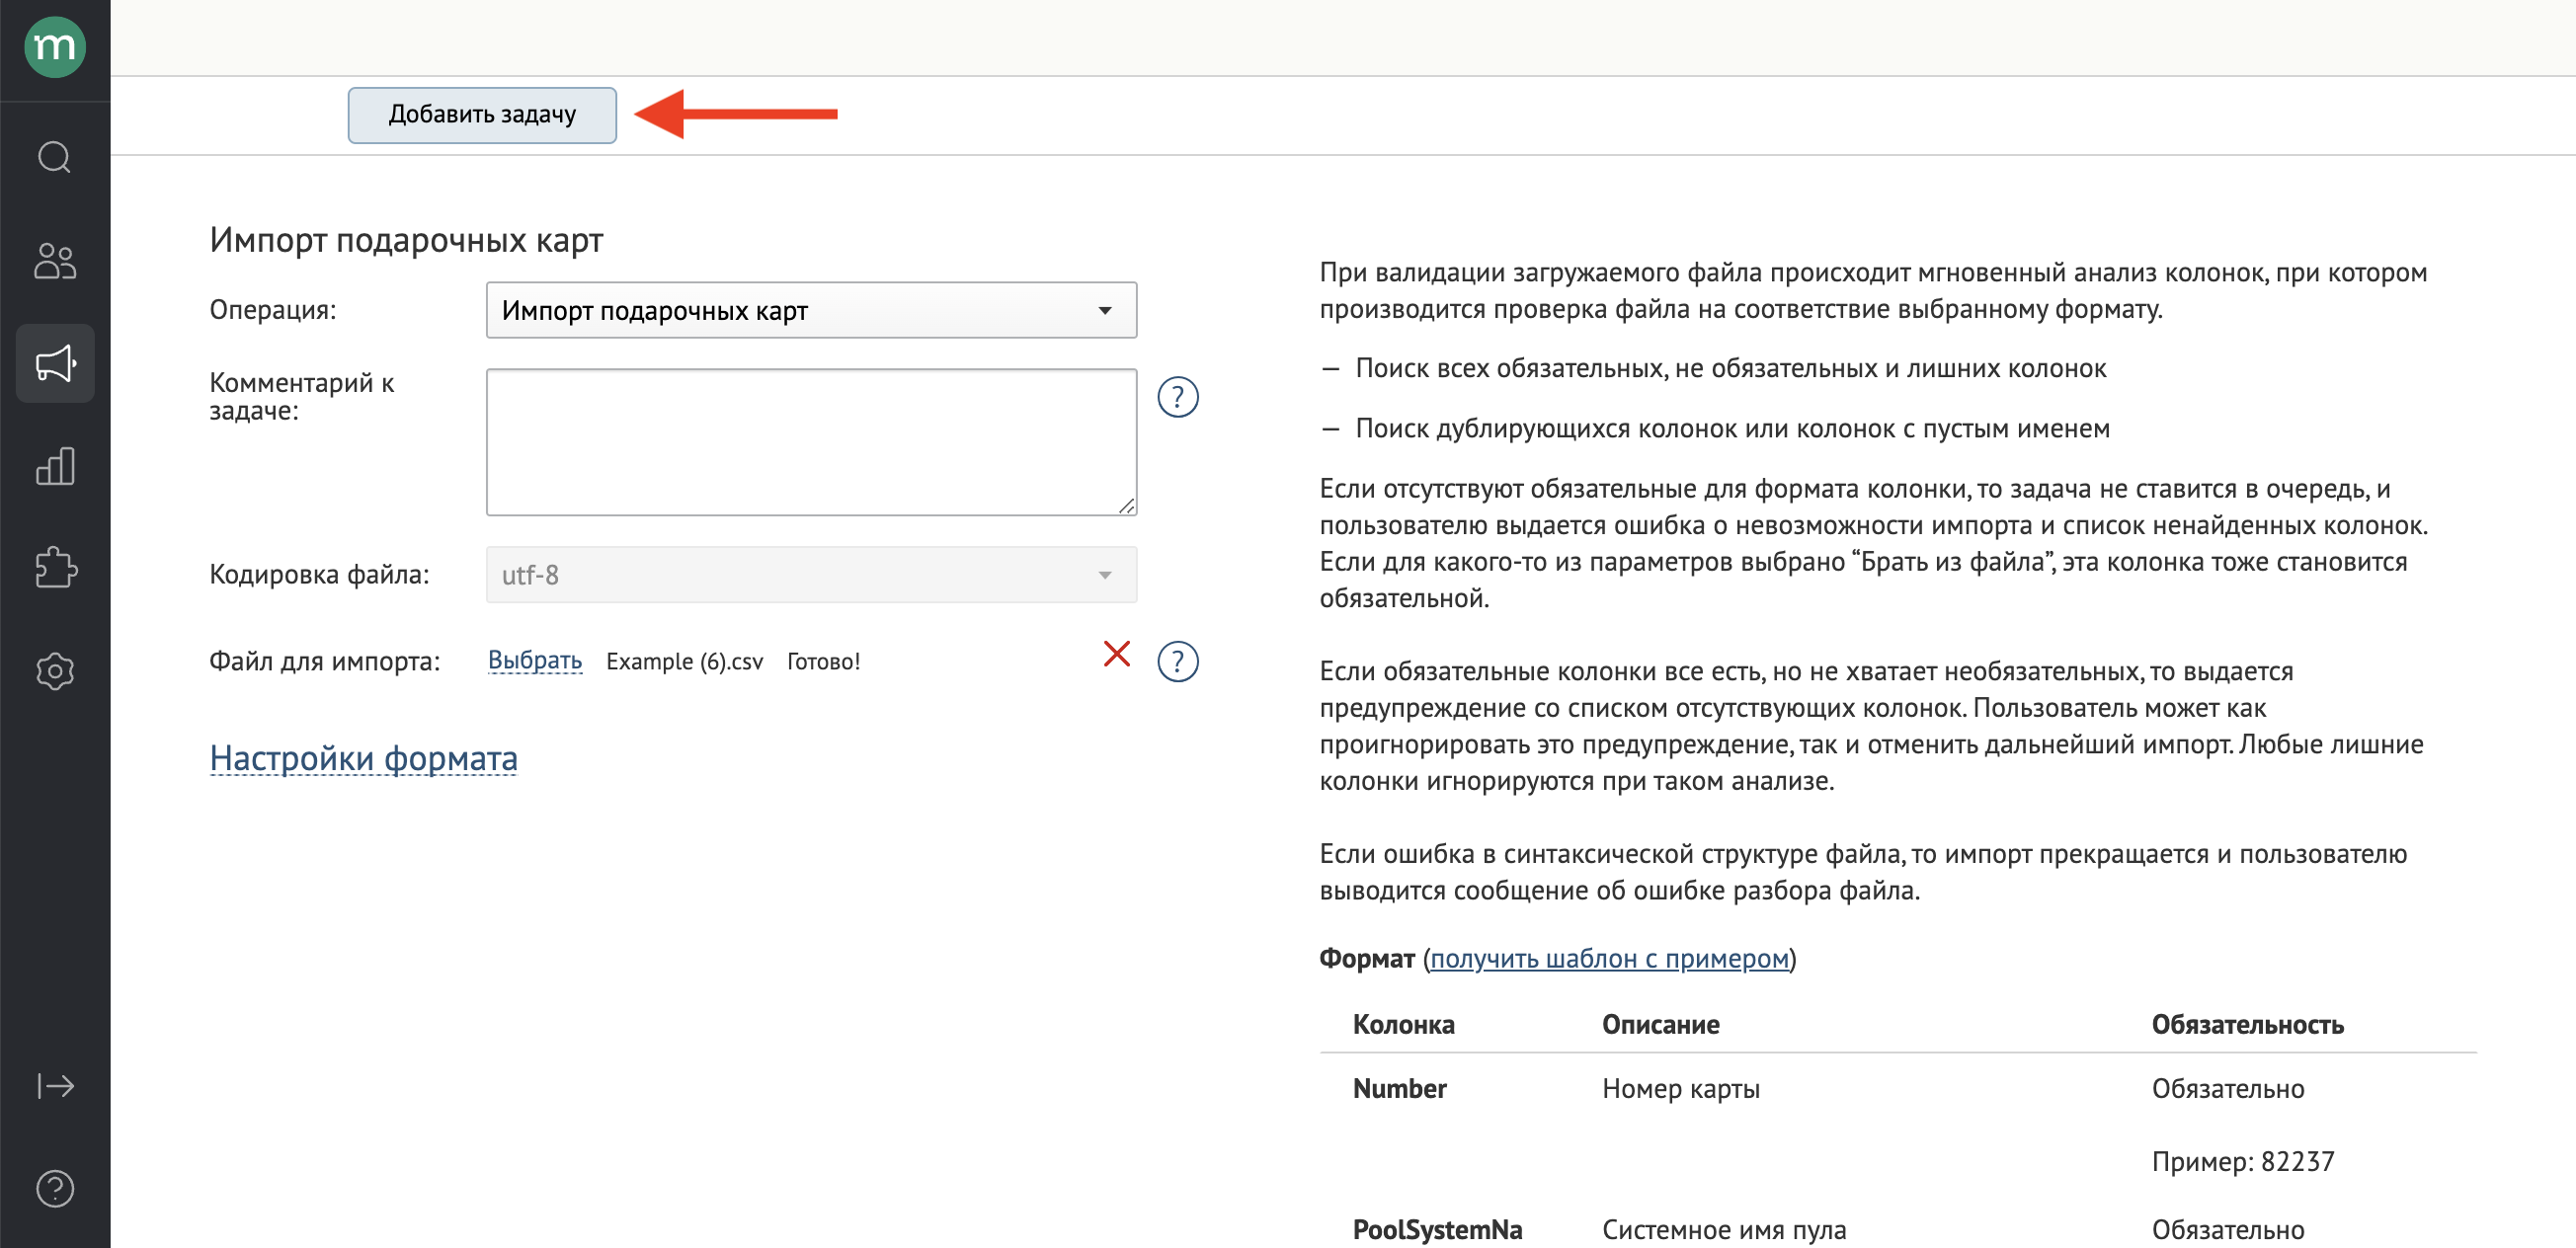The width and height of the screenshot is (2576, 1248).
Task: Open the Кодировка файла utf-8 dropdown
Action: pyautogui.click(x=811, y=575)
